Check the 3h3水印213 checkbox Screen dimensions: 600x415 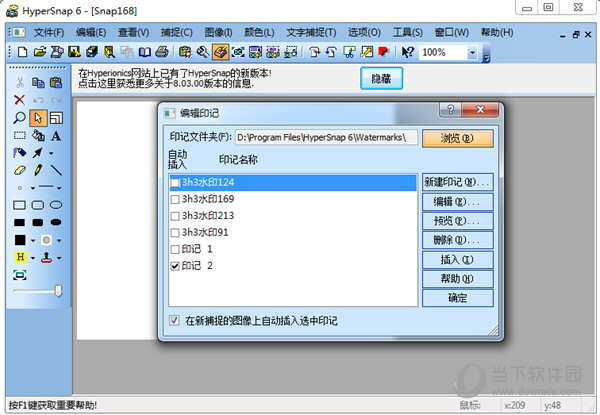(175, 216)
